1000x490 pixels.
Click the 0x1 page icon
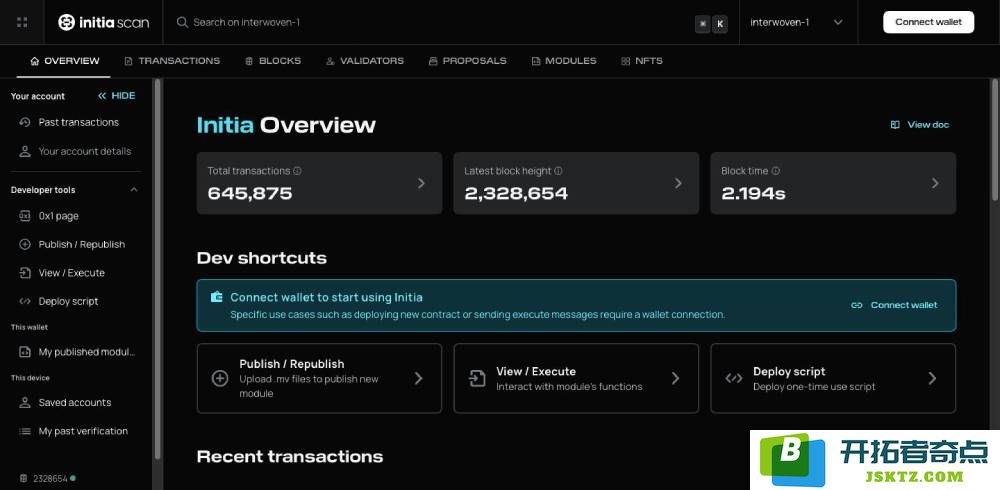25,216
